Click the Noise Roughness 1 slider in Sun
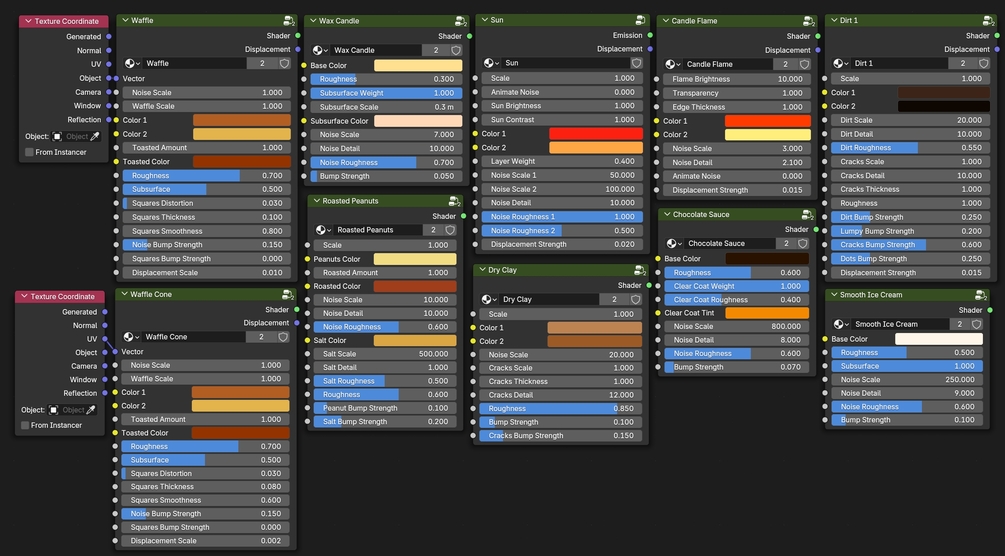Screen dimensions: 1005x556 coord(562,217)
